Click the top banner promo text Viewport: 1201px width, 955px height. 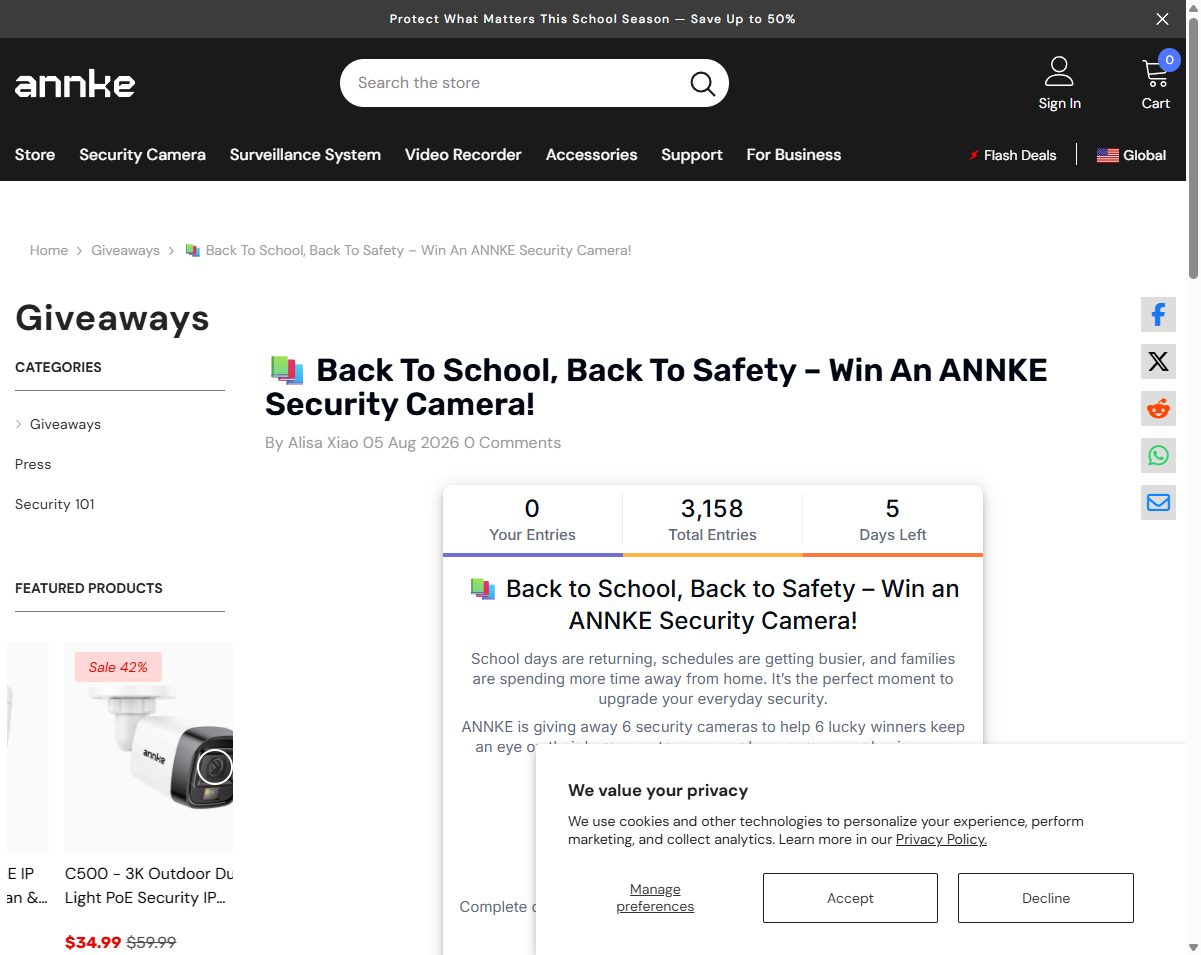tap(593, 19)
